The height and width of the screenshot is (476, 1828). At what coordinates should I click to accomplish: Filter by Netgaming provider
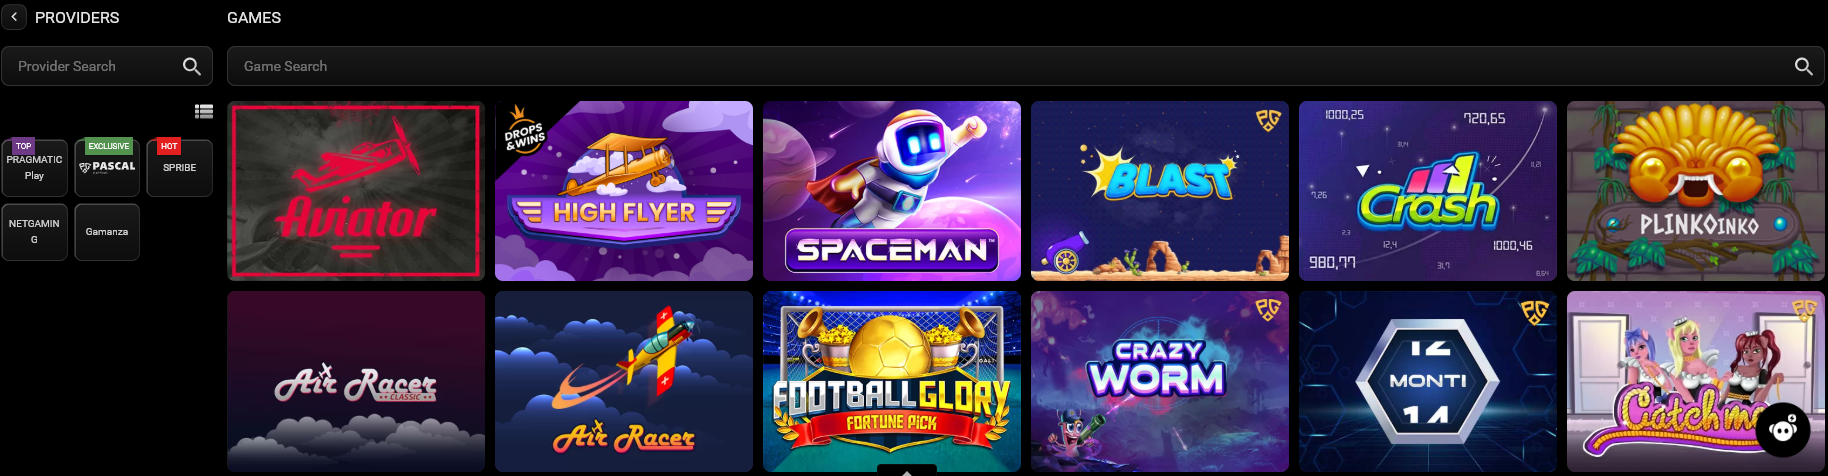35,232
